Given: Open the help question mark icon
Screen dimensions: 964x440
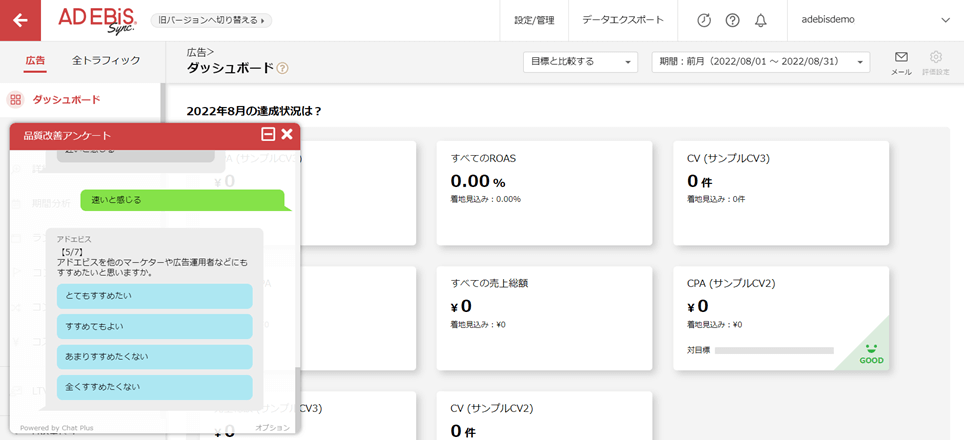Looking at the screenshot, I should (x=732, y=20).
